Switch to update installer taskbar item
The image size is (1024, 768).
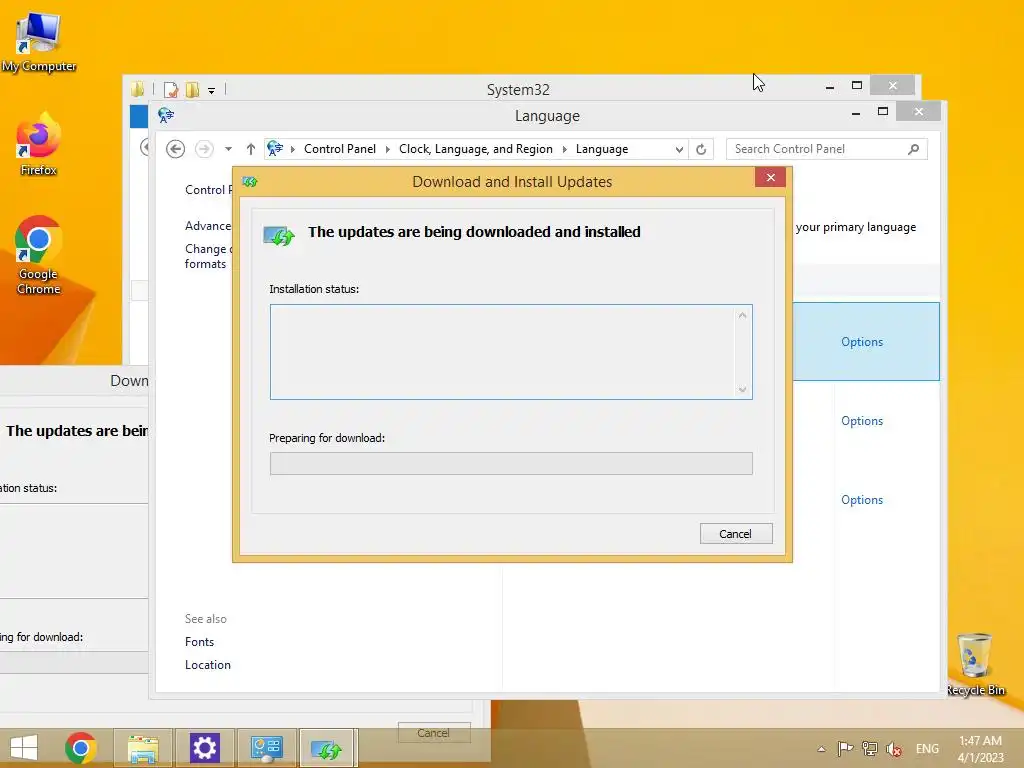click(x=328, y=748)
